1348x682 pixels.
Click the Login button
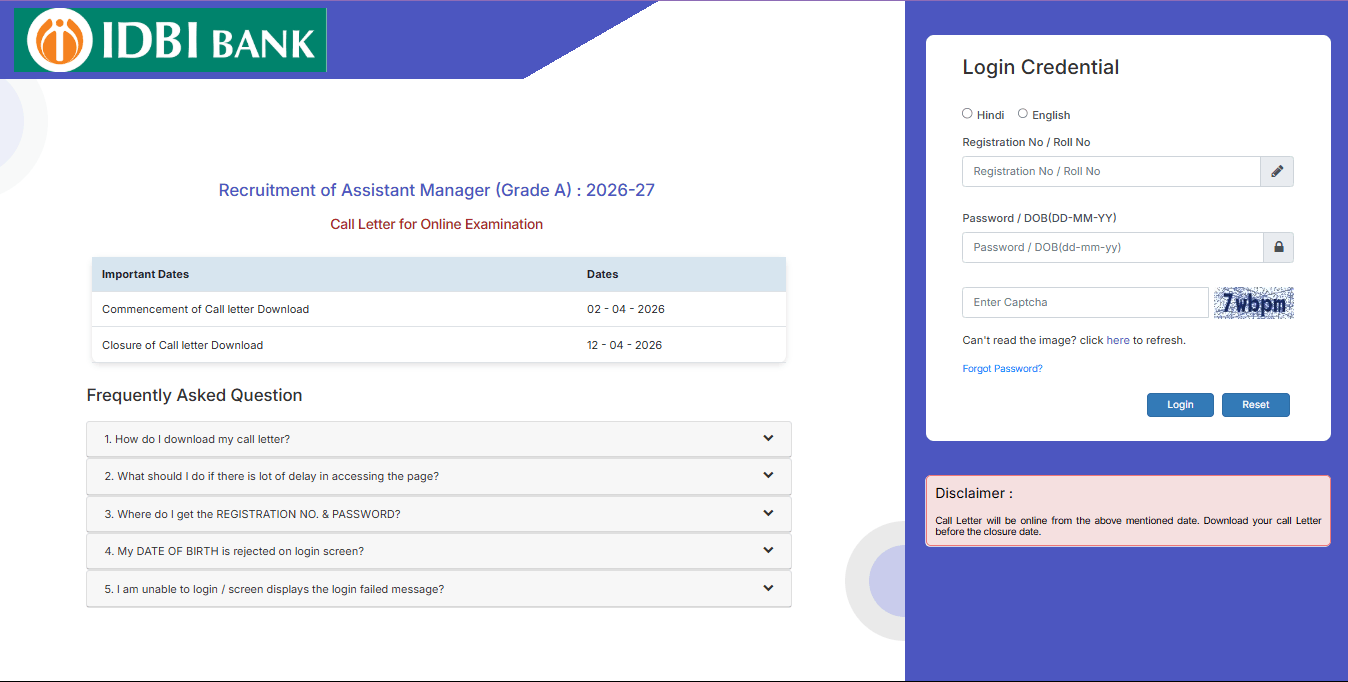point(1180,404)
